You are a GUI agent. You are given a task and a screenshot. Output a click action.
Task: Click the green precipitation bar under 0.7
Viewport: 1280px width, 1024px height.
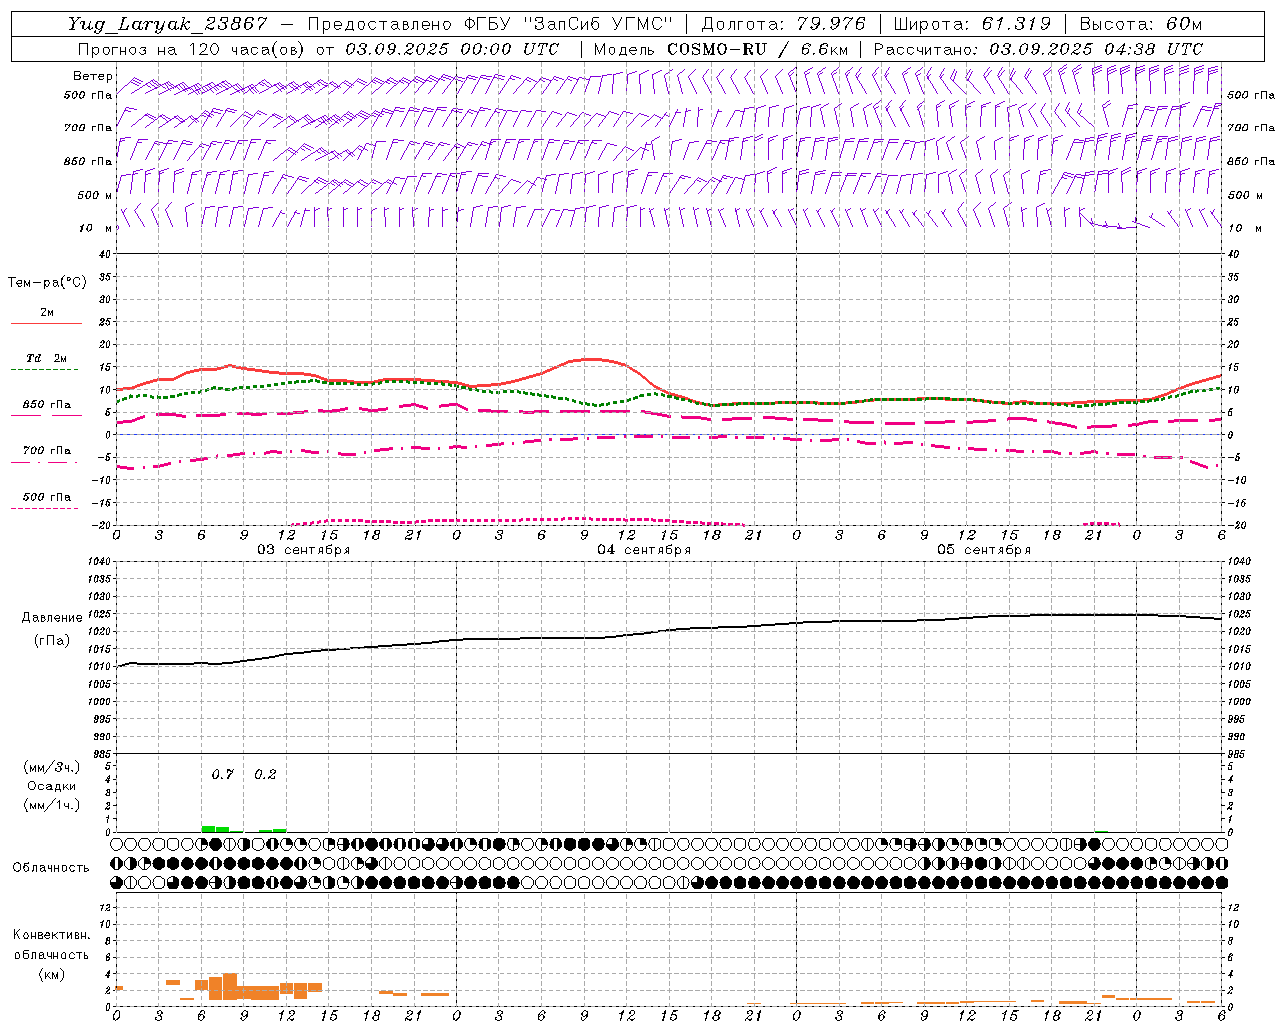coord(215,828)
